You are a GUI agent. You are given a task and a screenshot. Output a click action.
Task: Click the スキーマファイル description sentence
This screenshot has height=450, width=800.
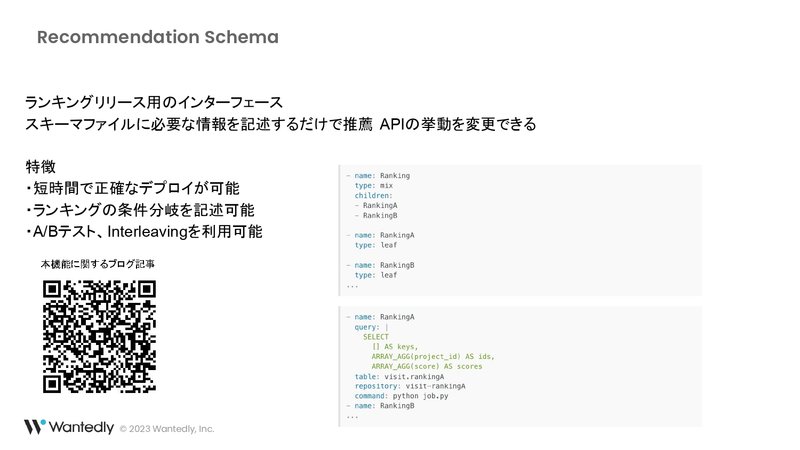281,124
